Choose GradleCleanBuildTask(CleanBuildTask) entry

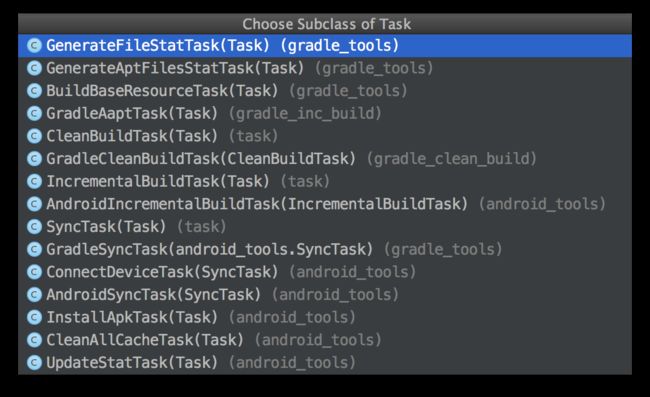[325, 159]
